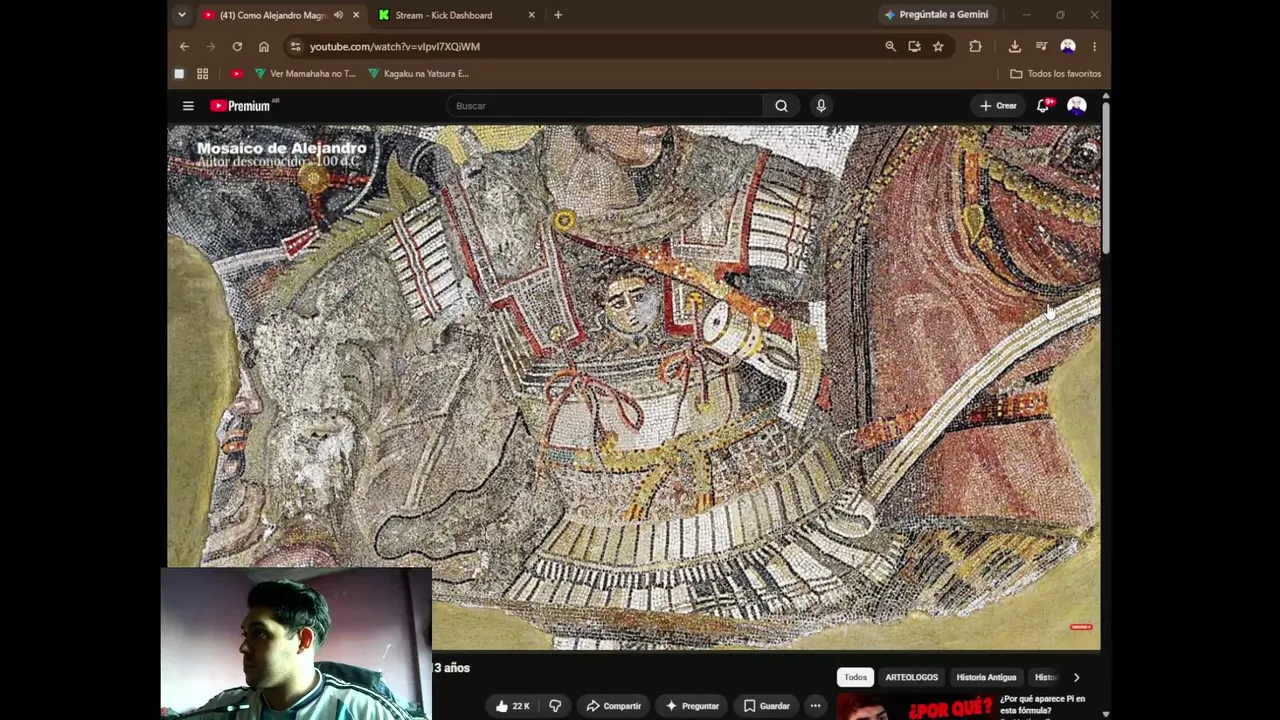Open the '¿Por qué aparece Pi' video thumbnail
The image size is (1280, 720).
(915, 706)
